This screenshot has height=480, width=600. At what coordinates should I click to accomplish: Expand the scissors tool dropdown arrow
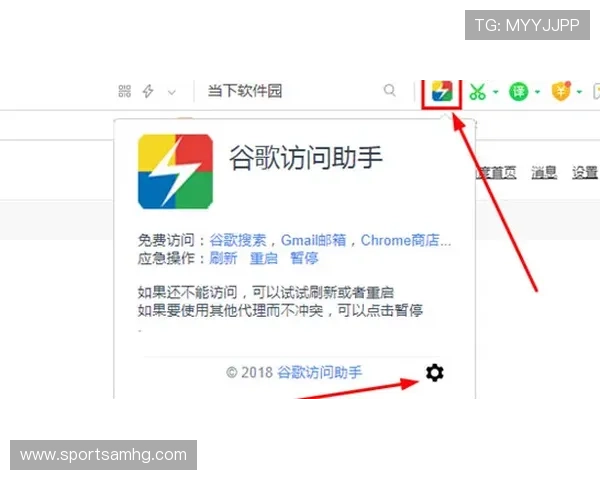point(496,92)
